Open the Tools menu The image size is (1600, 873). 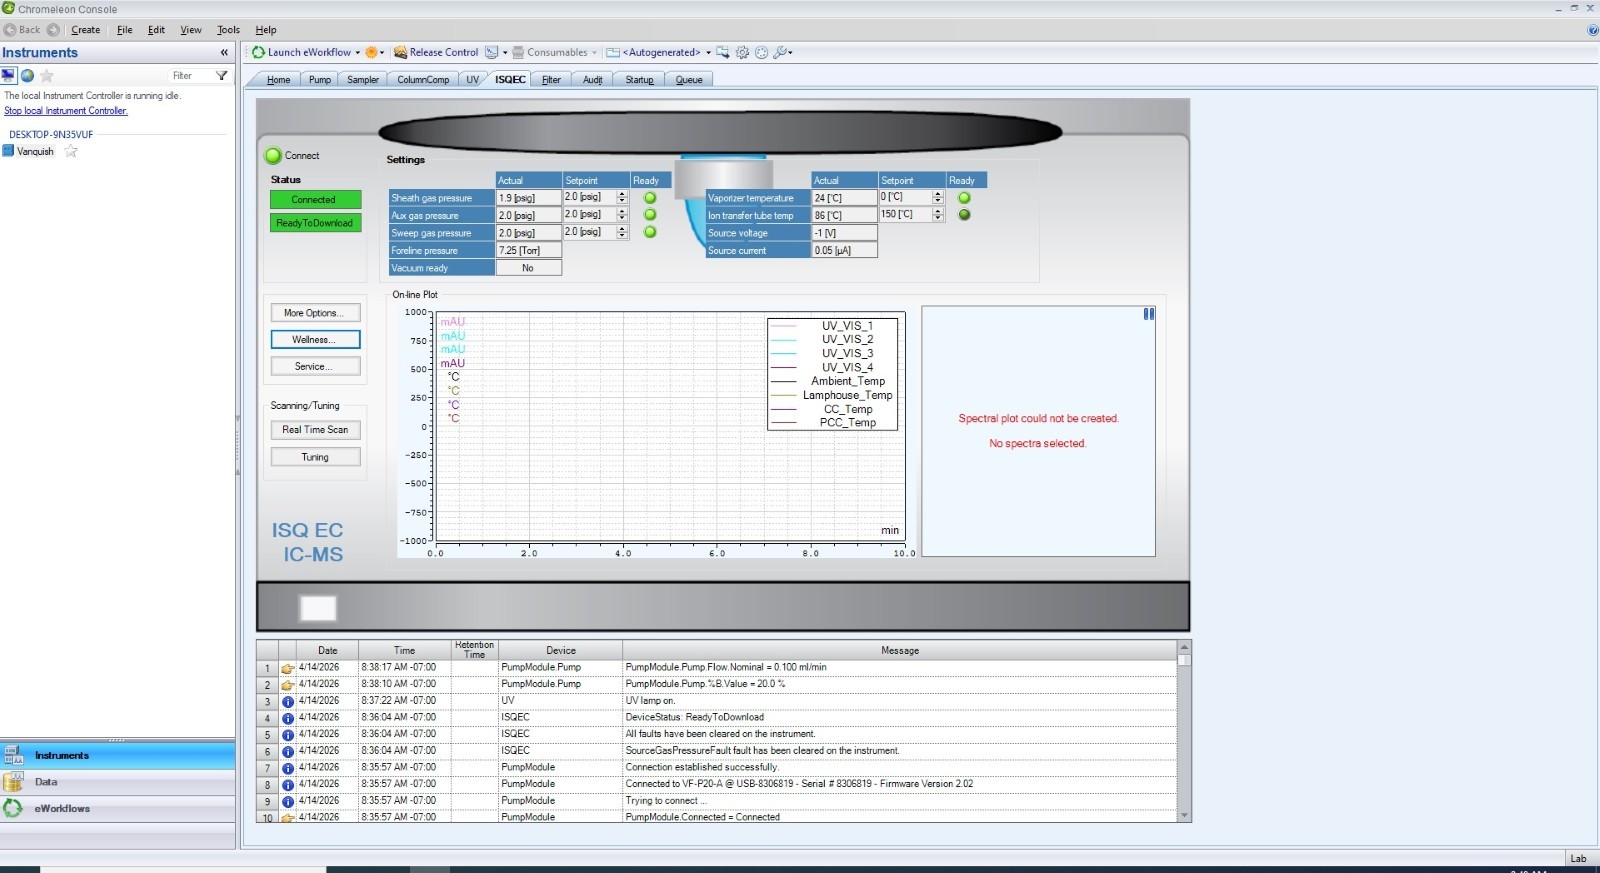[228, 30]
